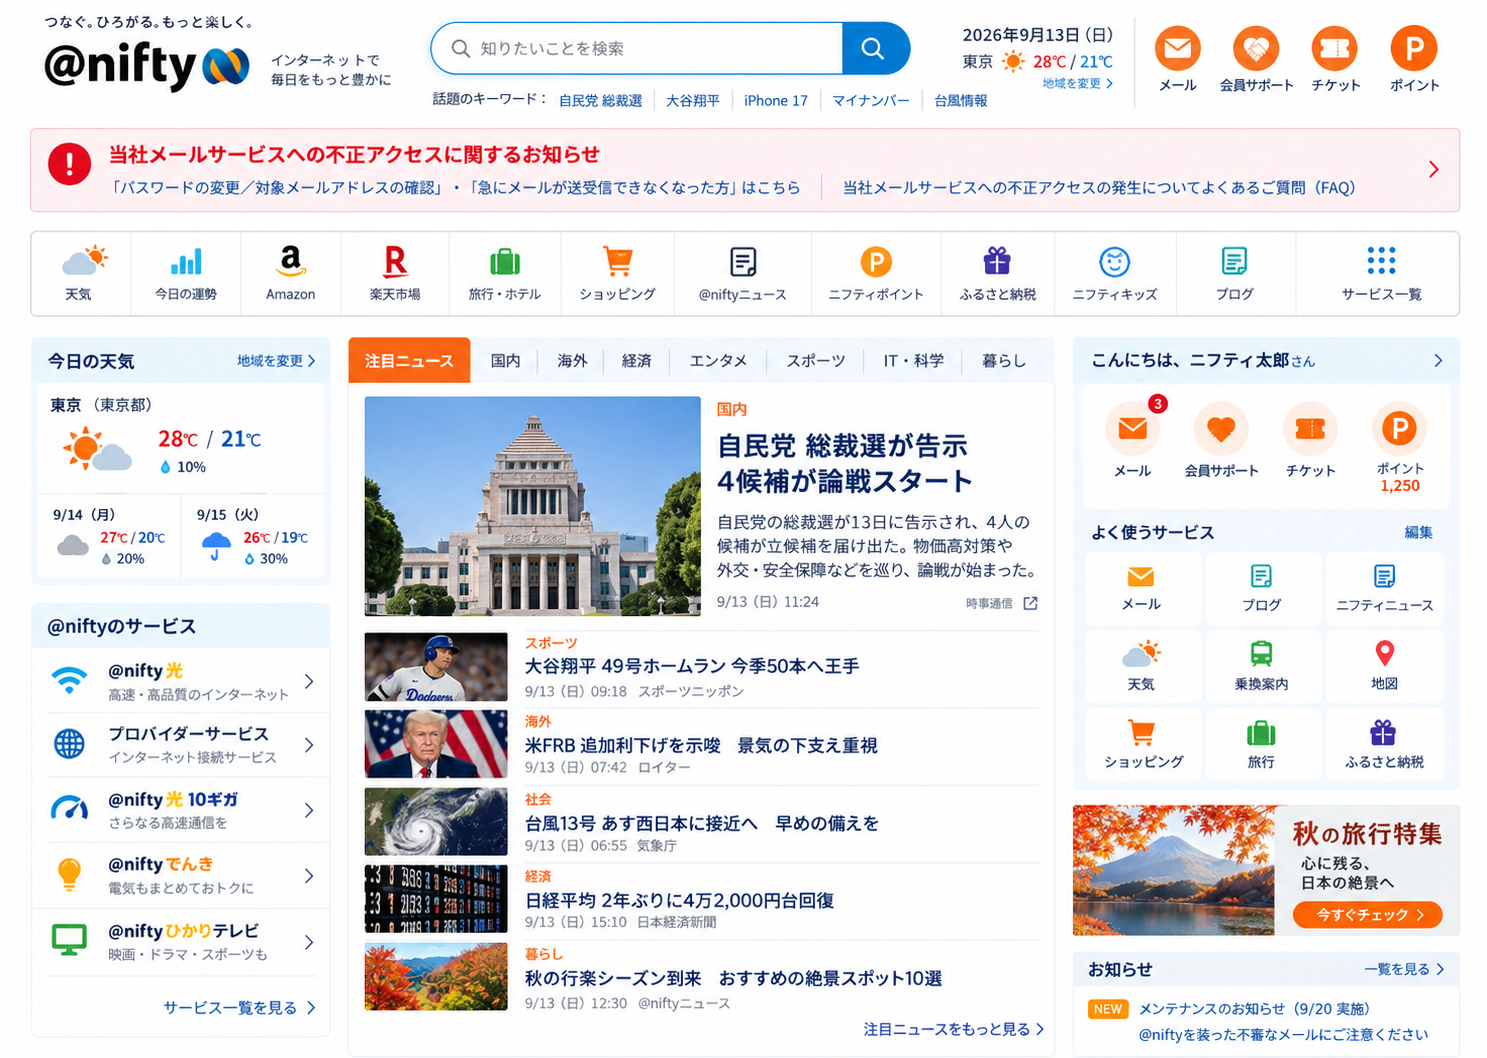
Task: Open ポイント icon in top header
Action: 1414,48
